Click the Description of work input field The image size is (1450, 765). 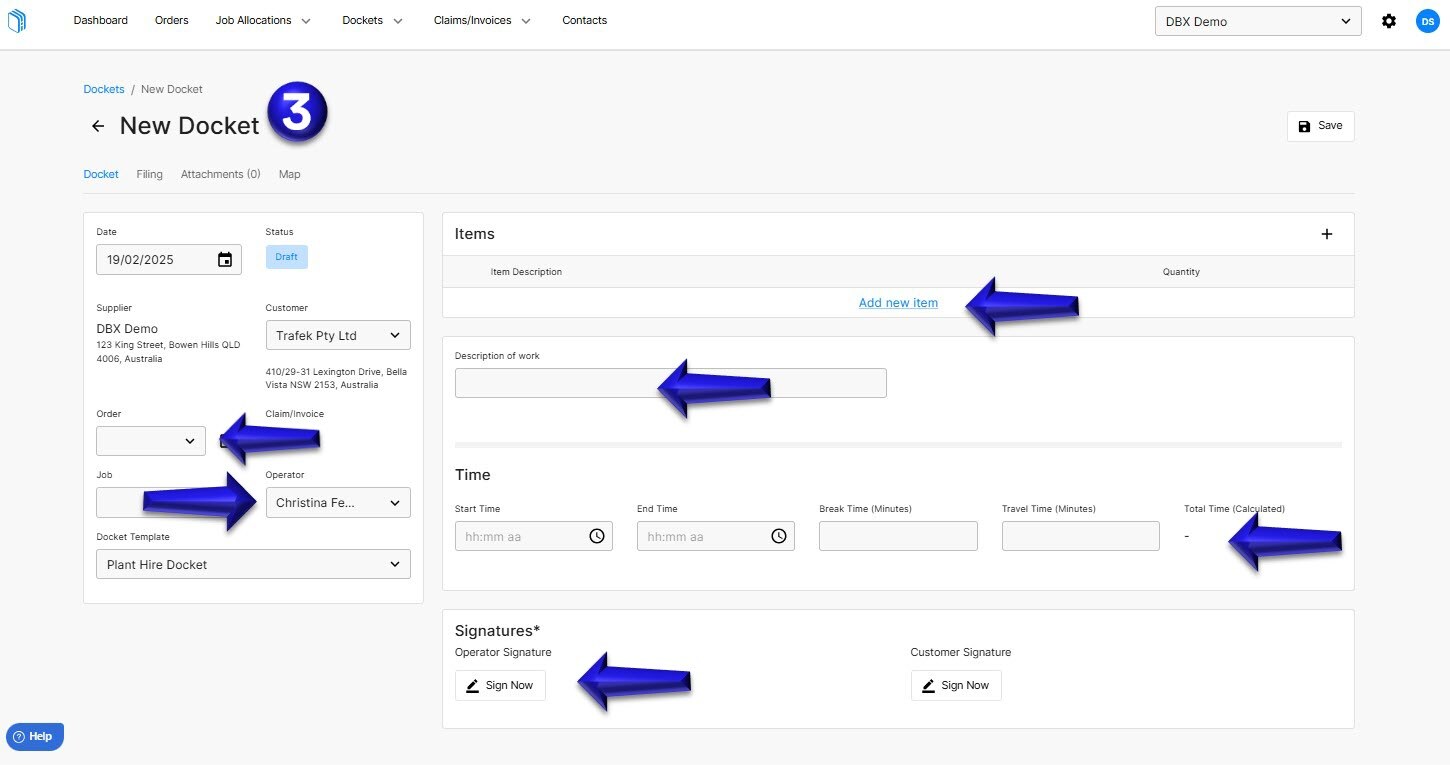tap(670, 382)
